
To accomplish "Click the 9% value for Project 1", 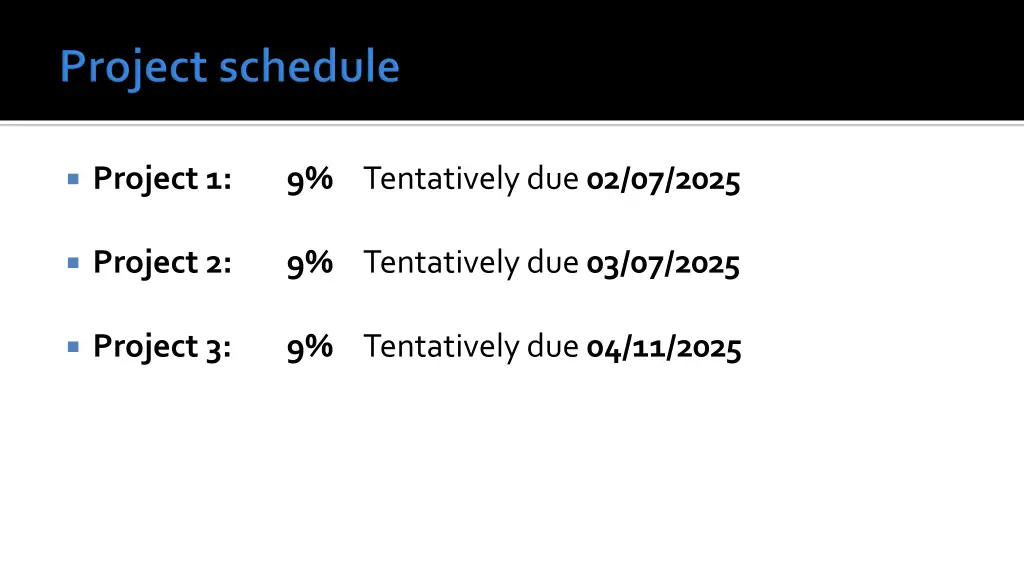I will tap(310, 180).
